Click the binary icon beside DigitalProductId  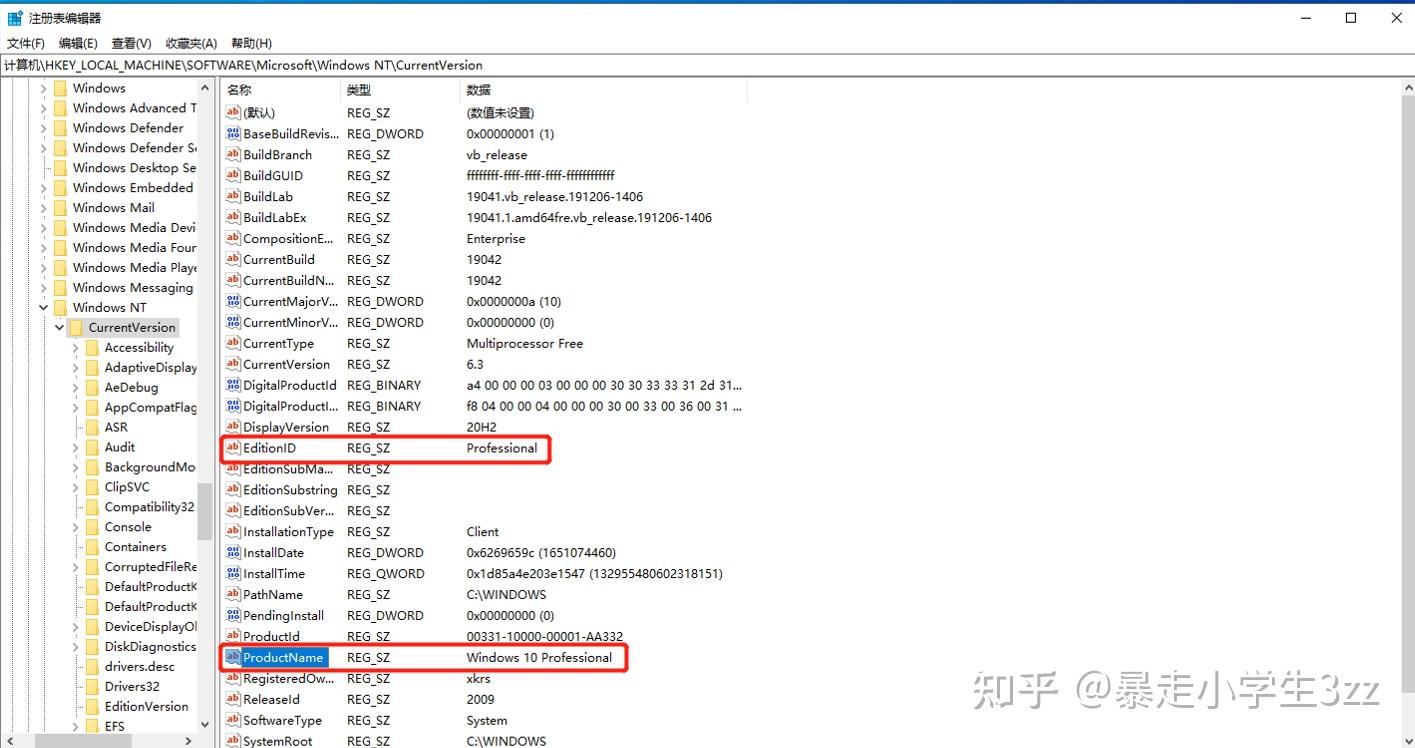pyautogui.click(x=231, y=385)
